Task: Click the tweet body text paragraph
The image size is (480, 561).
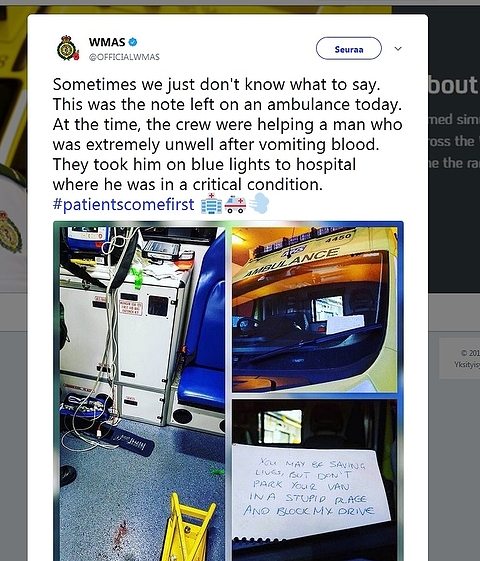Action: [227, 135]
